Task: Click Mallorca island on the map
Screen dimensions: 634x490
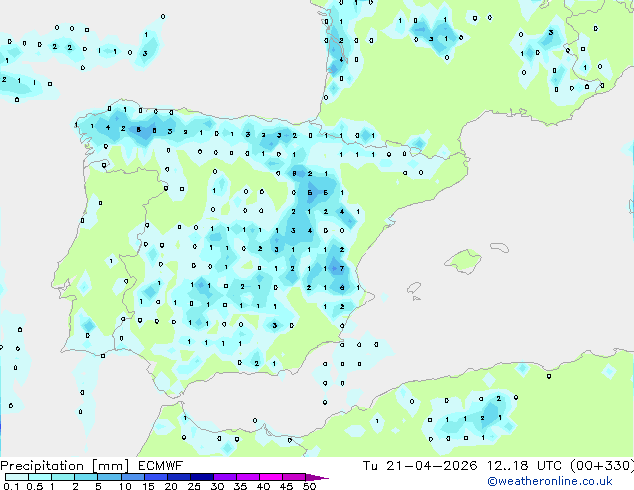Action: click(464, 261)
